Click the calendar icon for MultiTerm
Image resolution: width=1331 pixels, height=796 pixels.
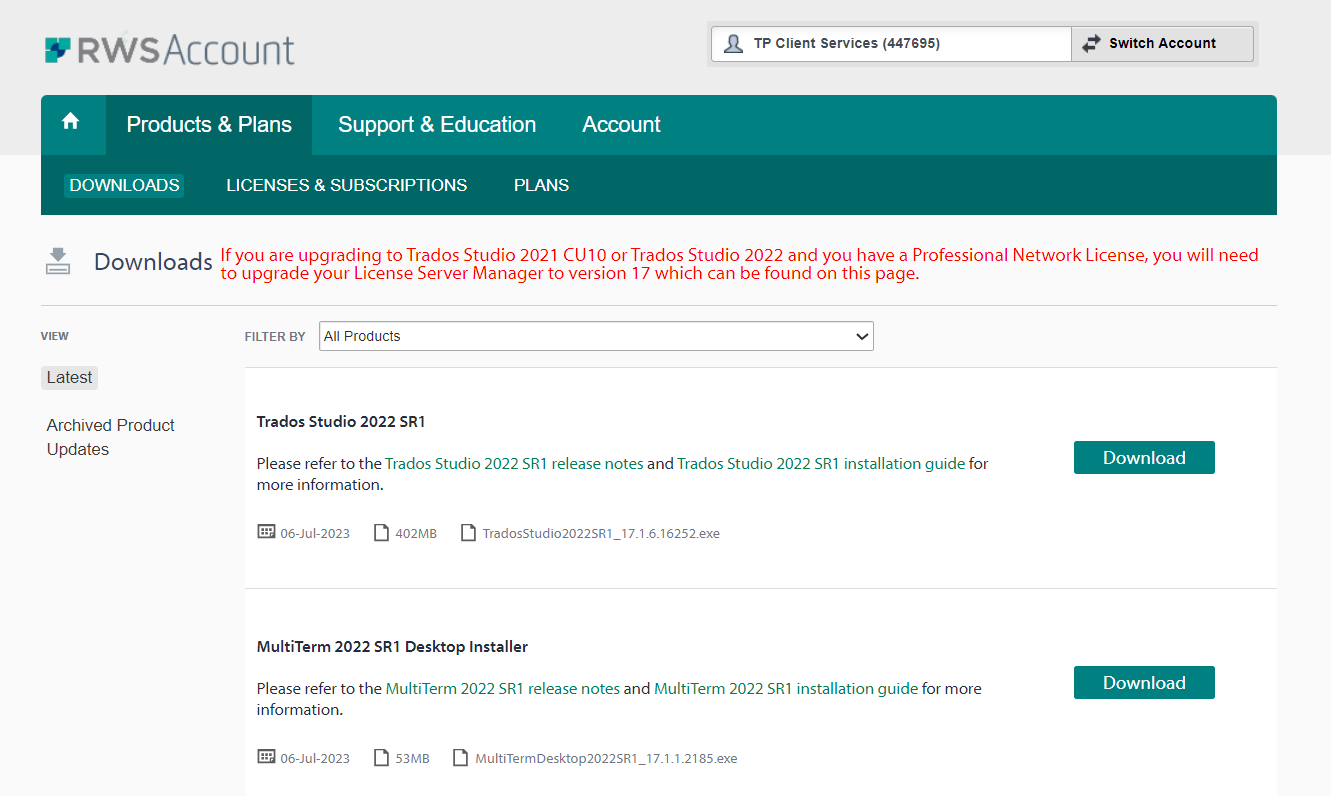[266, 757]
